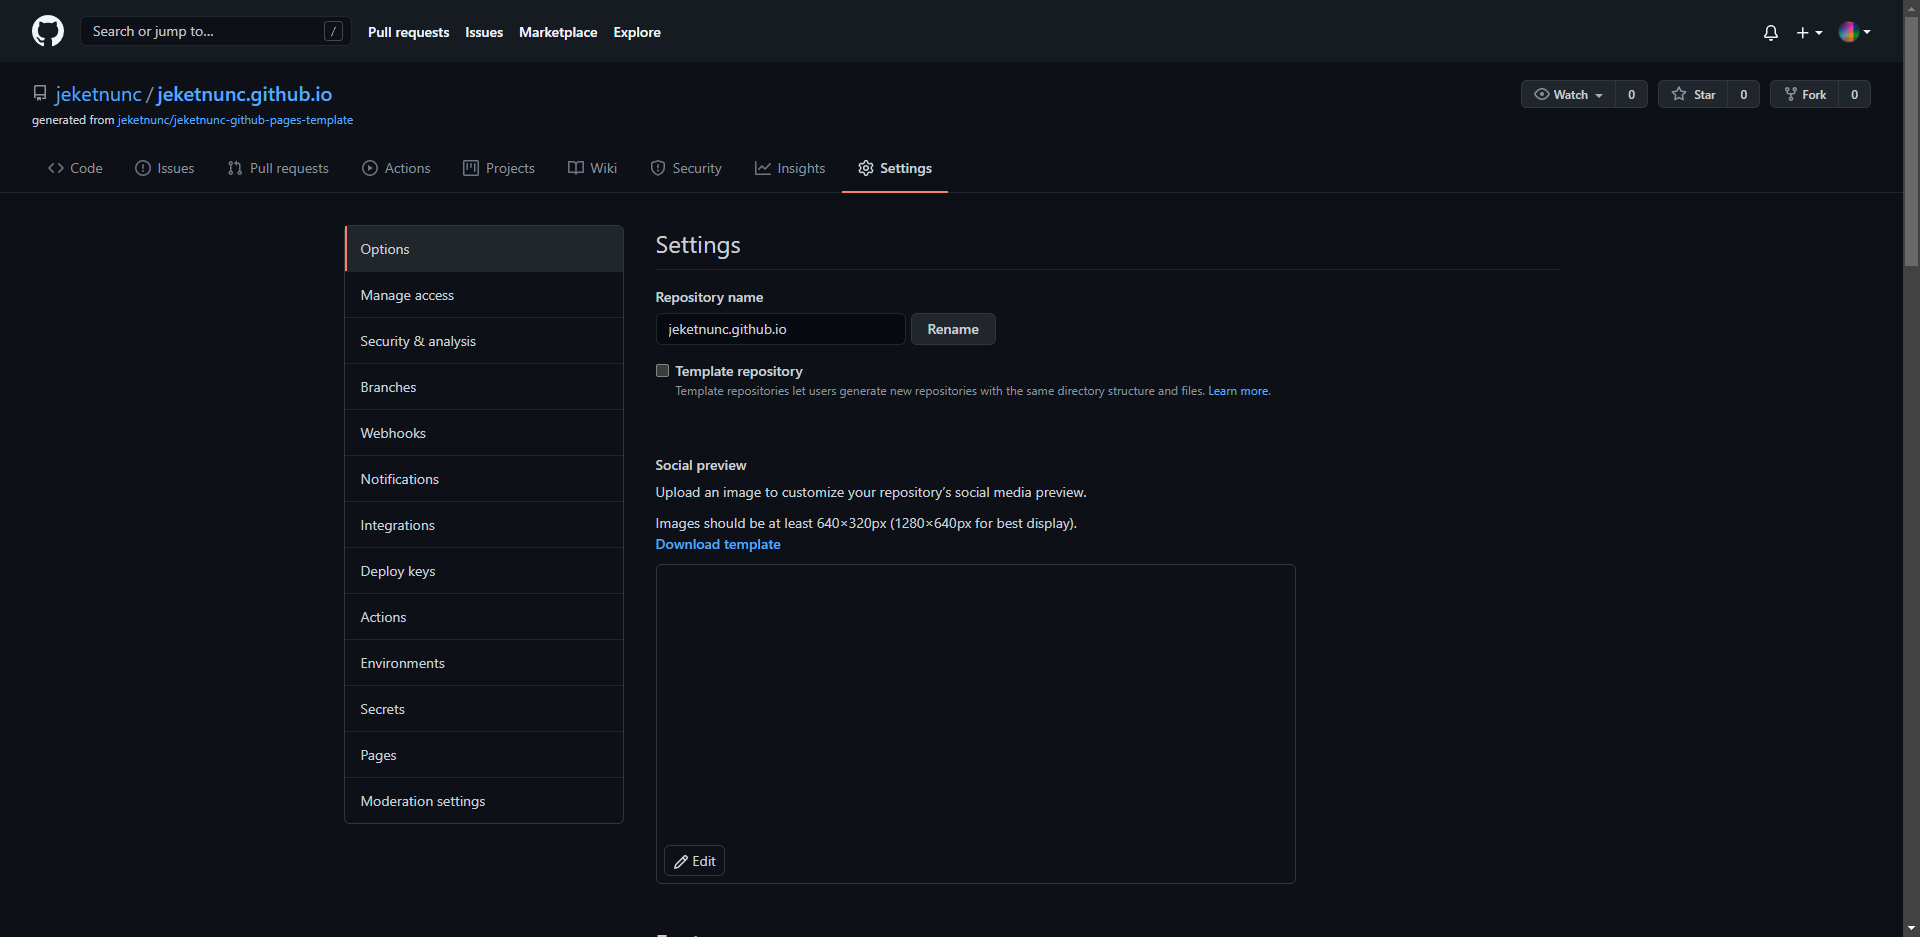Viewport: 1920px width, 937px height.
Task: Open the Insights tab
Action: coord(790,168)
